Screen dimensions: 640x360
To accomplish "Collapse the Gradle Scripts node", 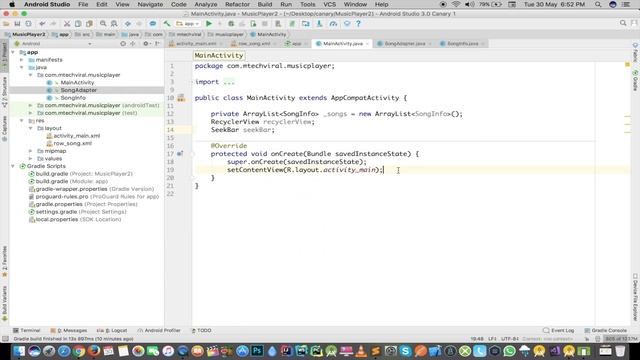I will pyautogui.click(x=13, y=166).
